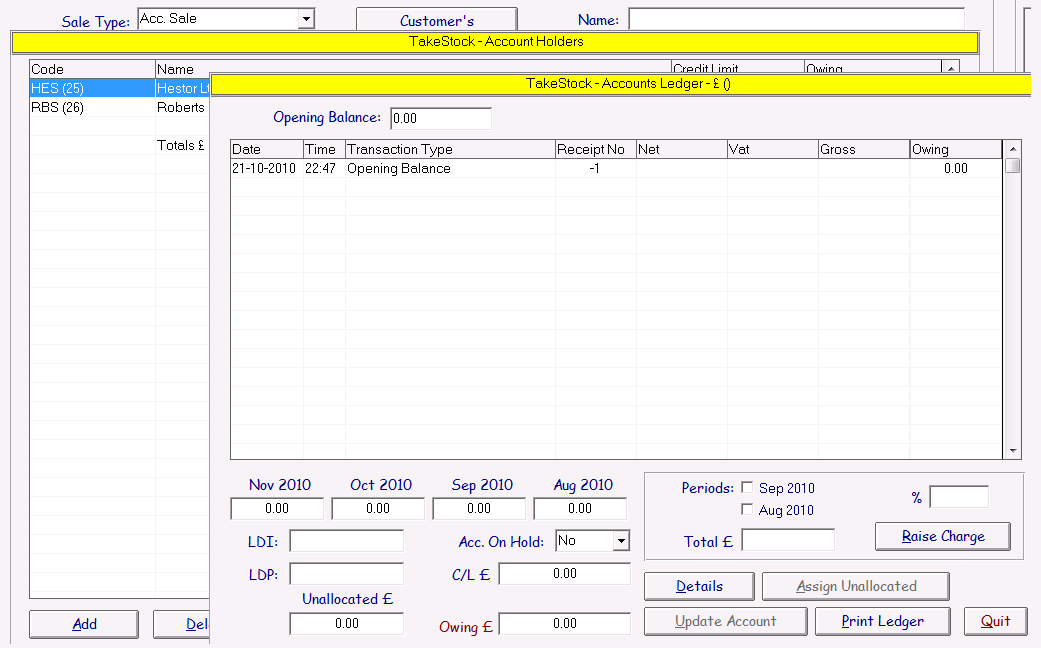Image resolution: width=1041 pixels, height=648 pixels.
Task: Click the Date column header
Action: 267,149
